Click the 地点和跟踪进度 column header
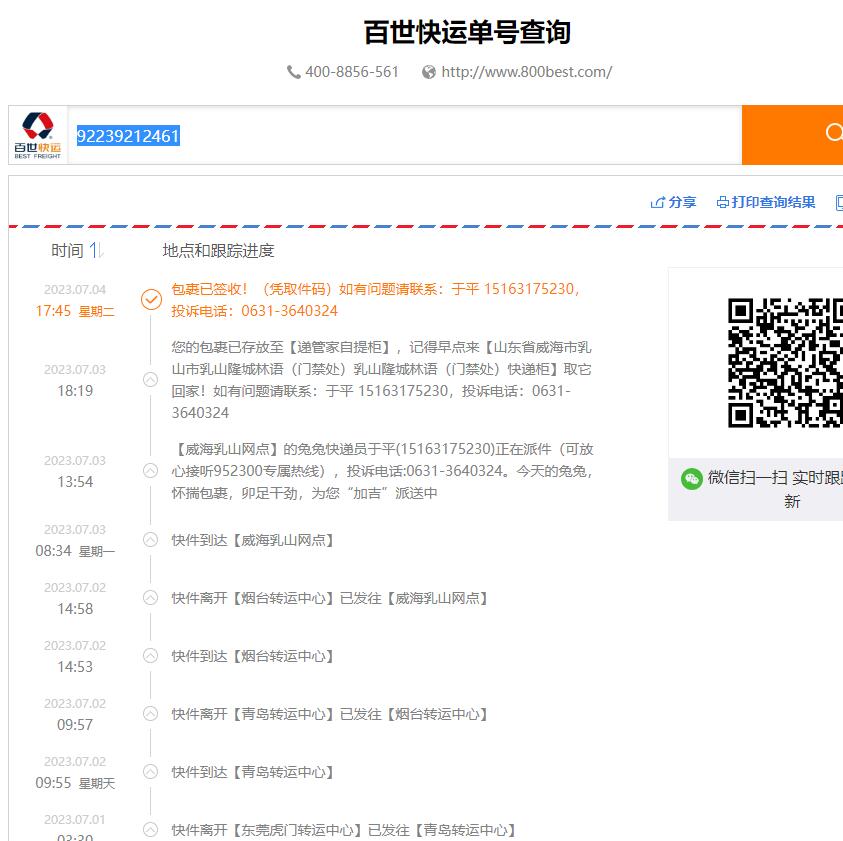The height and width of the screenshot is (841, 843). 218,251
